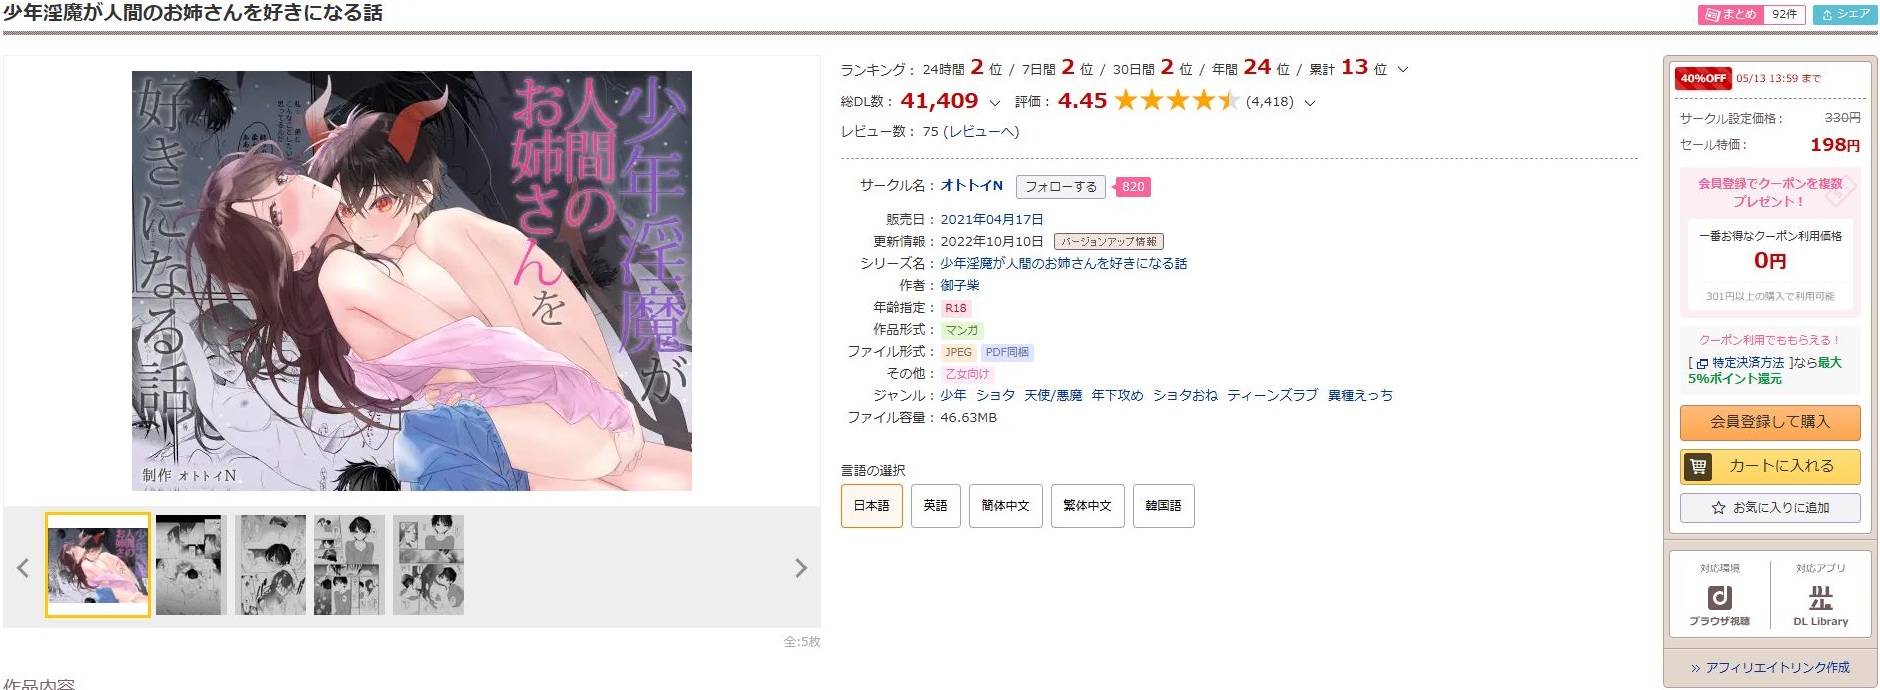Image resolution: width=1880 pixels, height=690 pixels.
Task: Open the affiliate link creation link
Action: coord(1770,668)
